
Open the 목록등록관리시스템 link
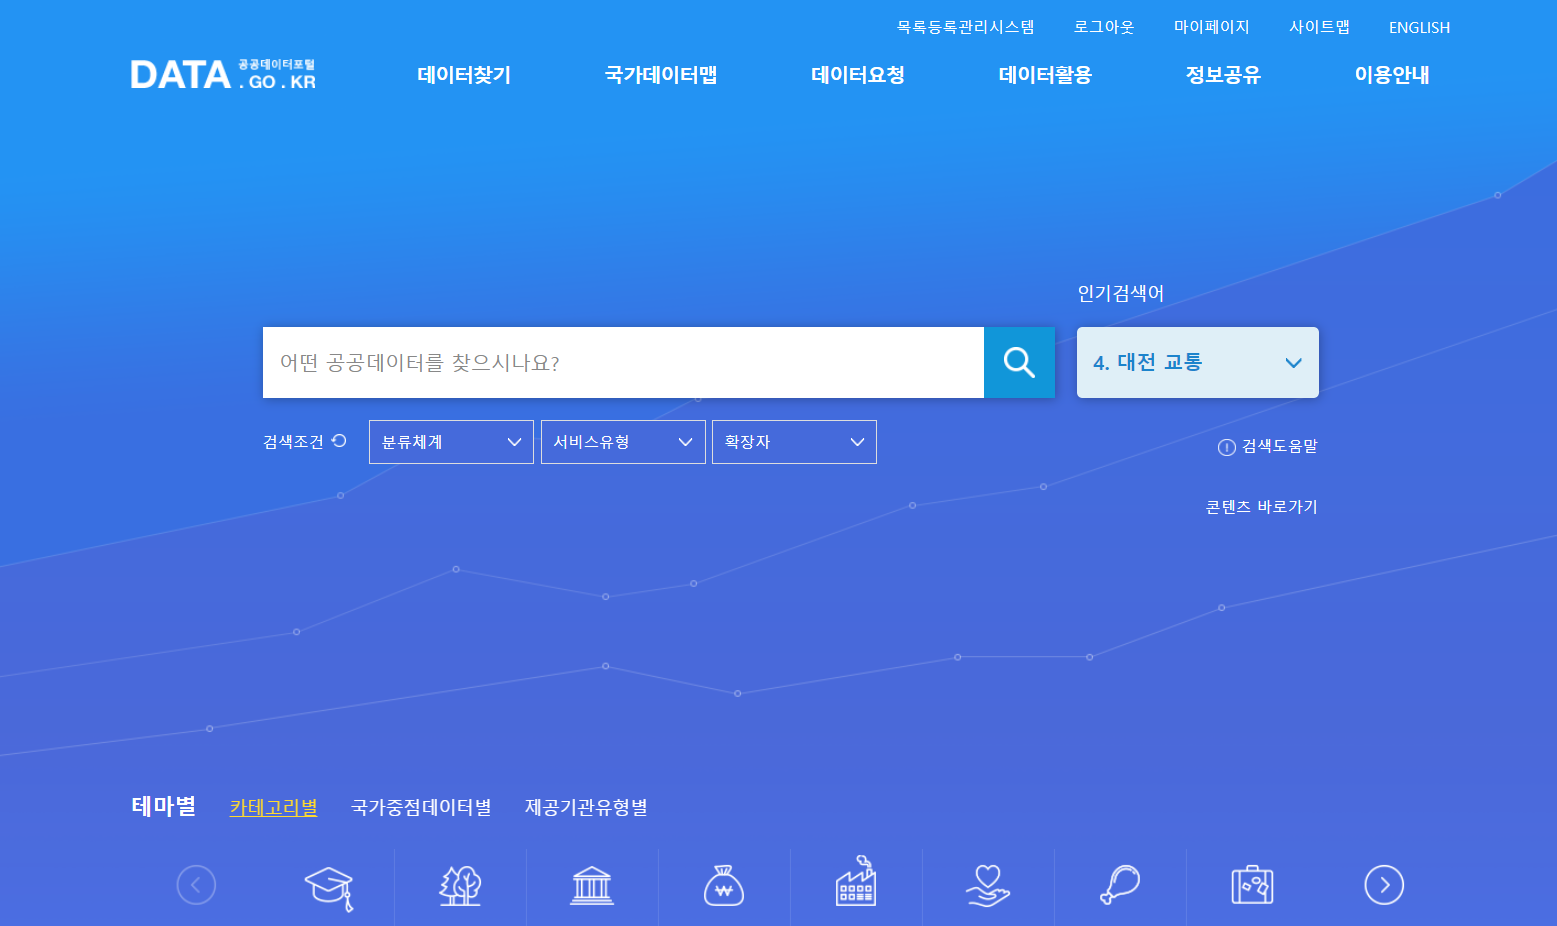click(966, 27)
